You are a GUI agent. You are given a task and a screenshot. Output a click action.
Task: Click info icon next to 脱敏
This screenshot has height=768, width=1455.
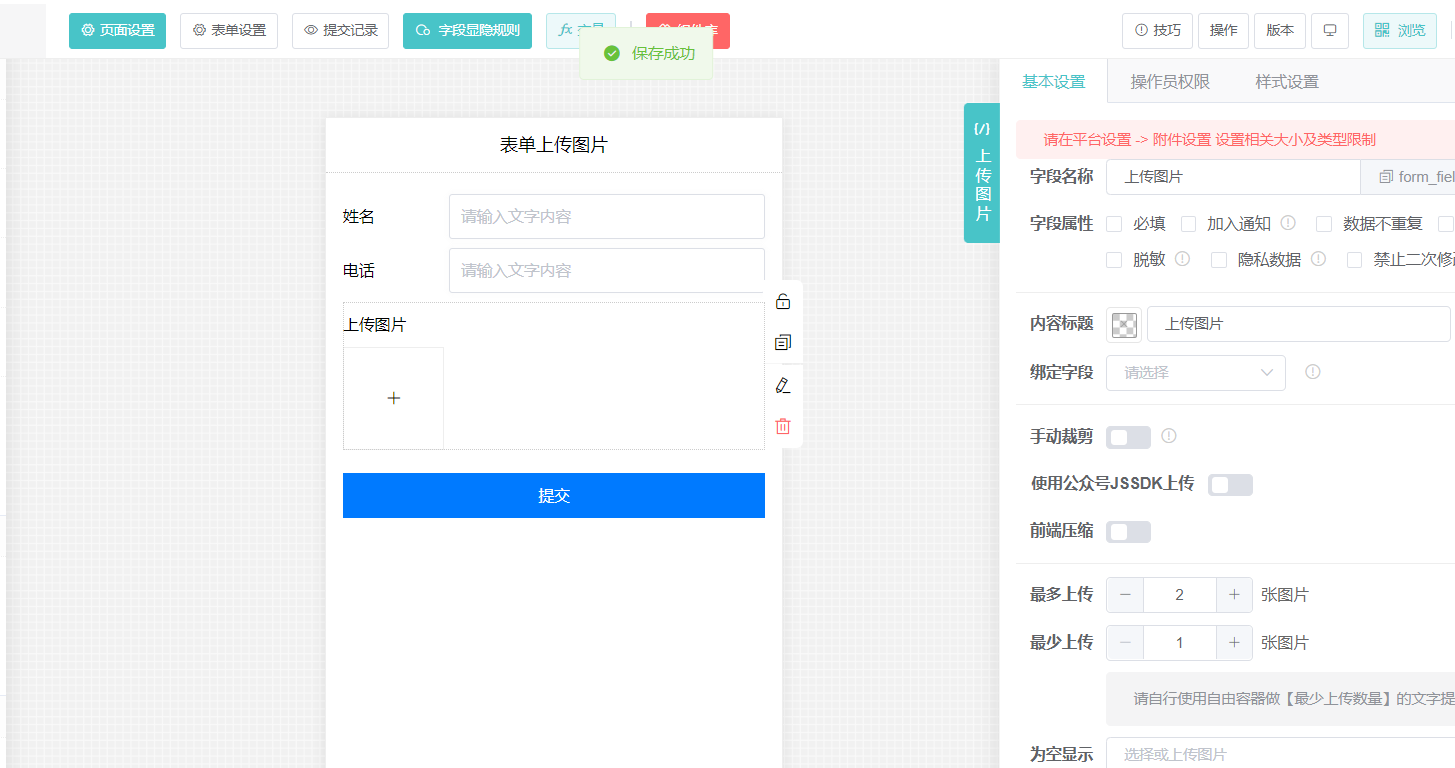(x=1182, y=259)
